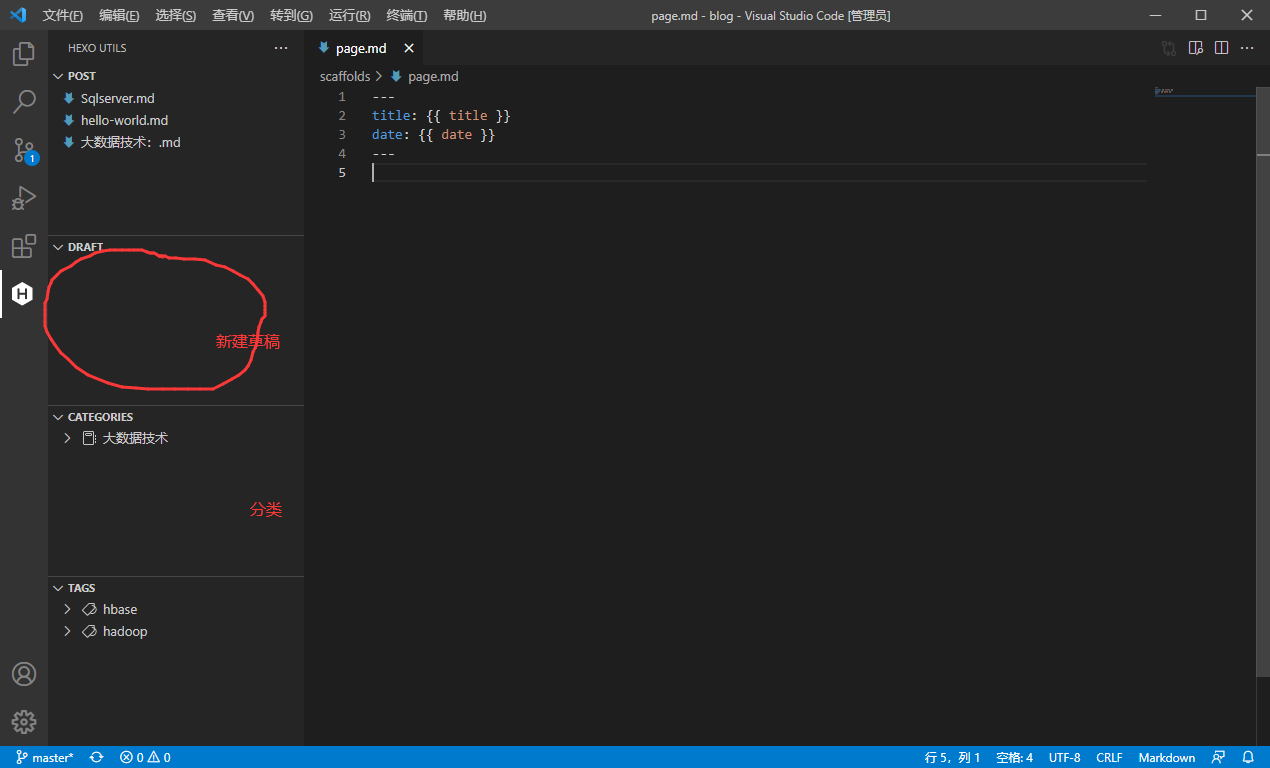Click line number 2 in the gutter

click(x=342, y=116)
